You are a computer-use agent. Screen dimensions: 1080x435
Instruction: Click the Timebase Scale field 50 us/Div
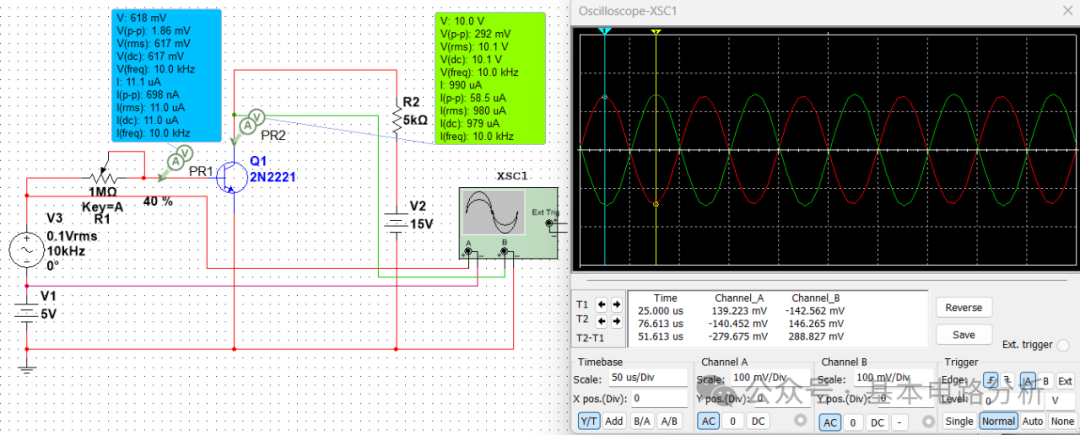pos(646,379)
